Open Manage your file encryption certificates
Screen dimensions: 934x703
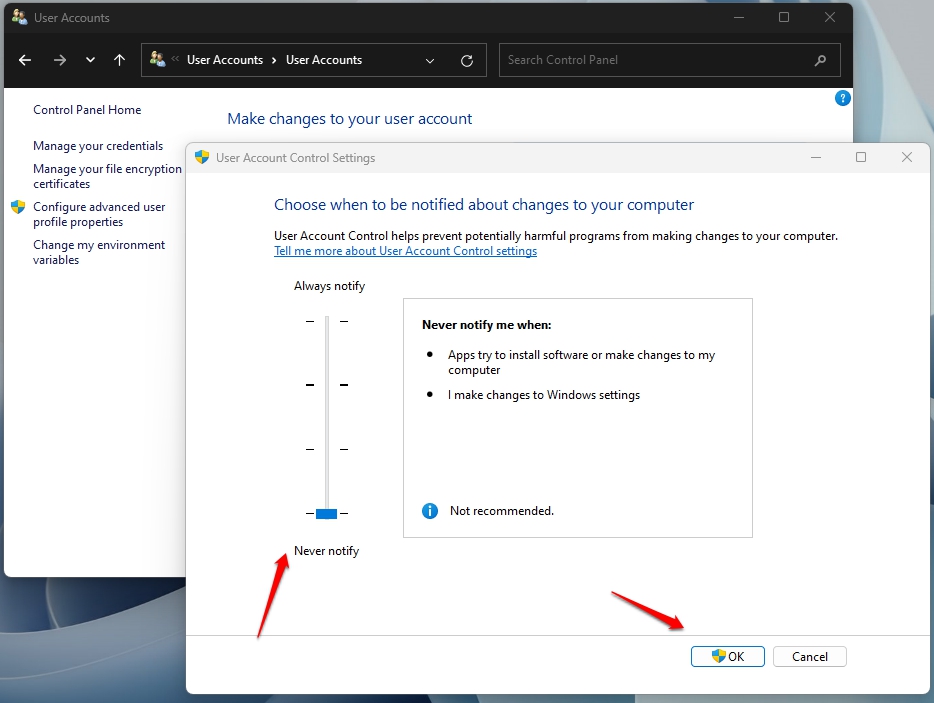coord(107,176)
